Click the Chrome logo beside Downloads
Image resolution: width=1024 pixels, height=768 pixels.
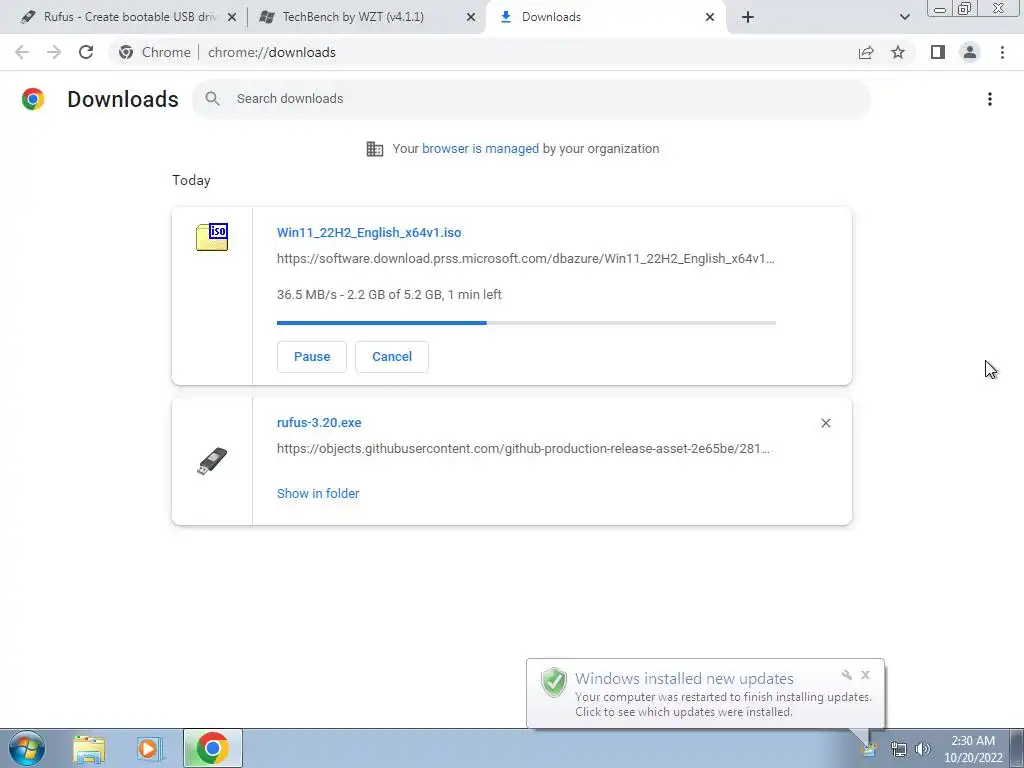pos(33,99)
